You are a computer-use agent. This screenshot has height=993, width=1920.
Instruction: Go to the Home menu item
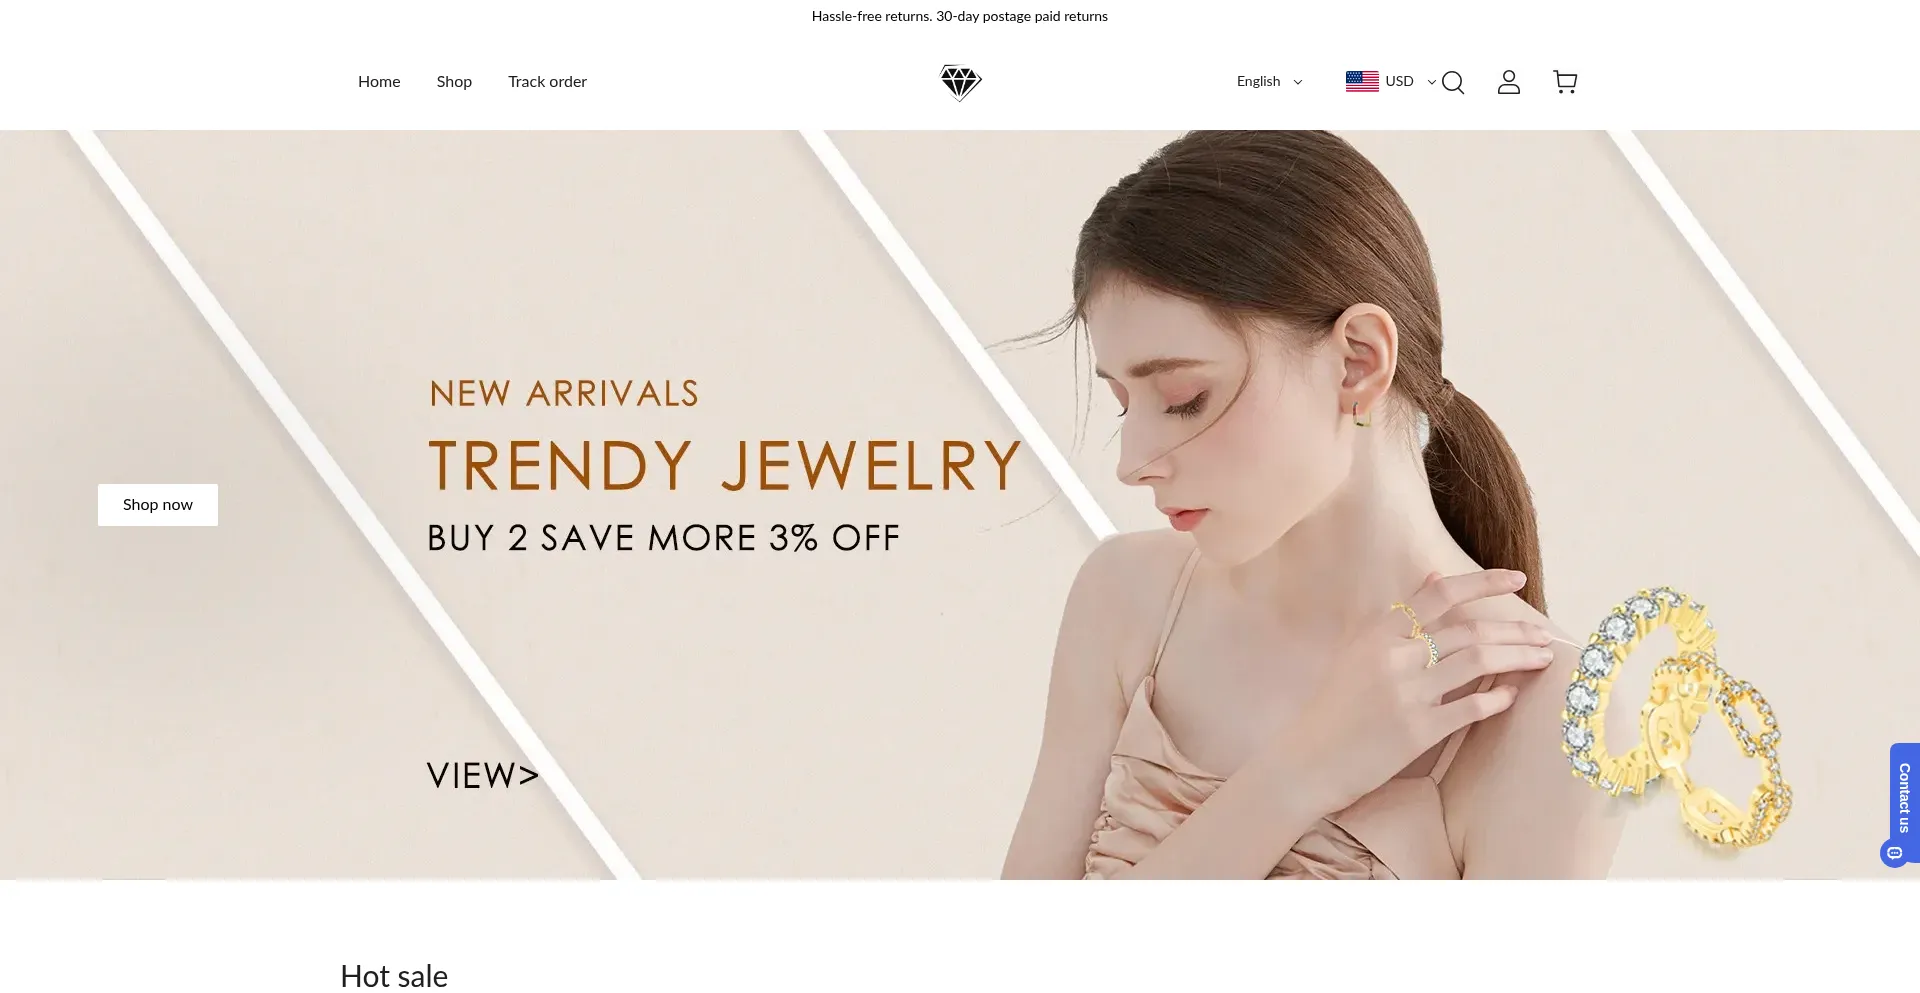click(379, 82)
